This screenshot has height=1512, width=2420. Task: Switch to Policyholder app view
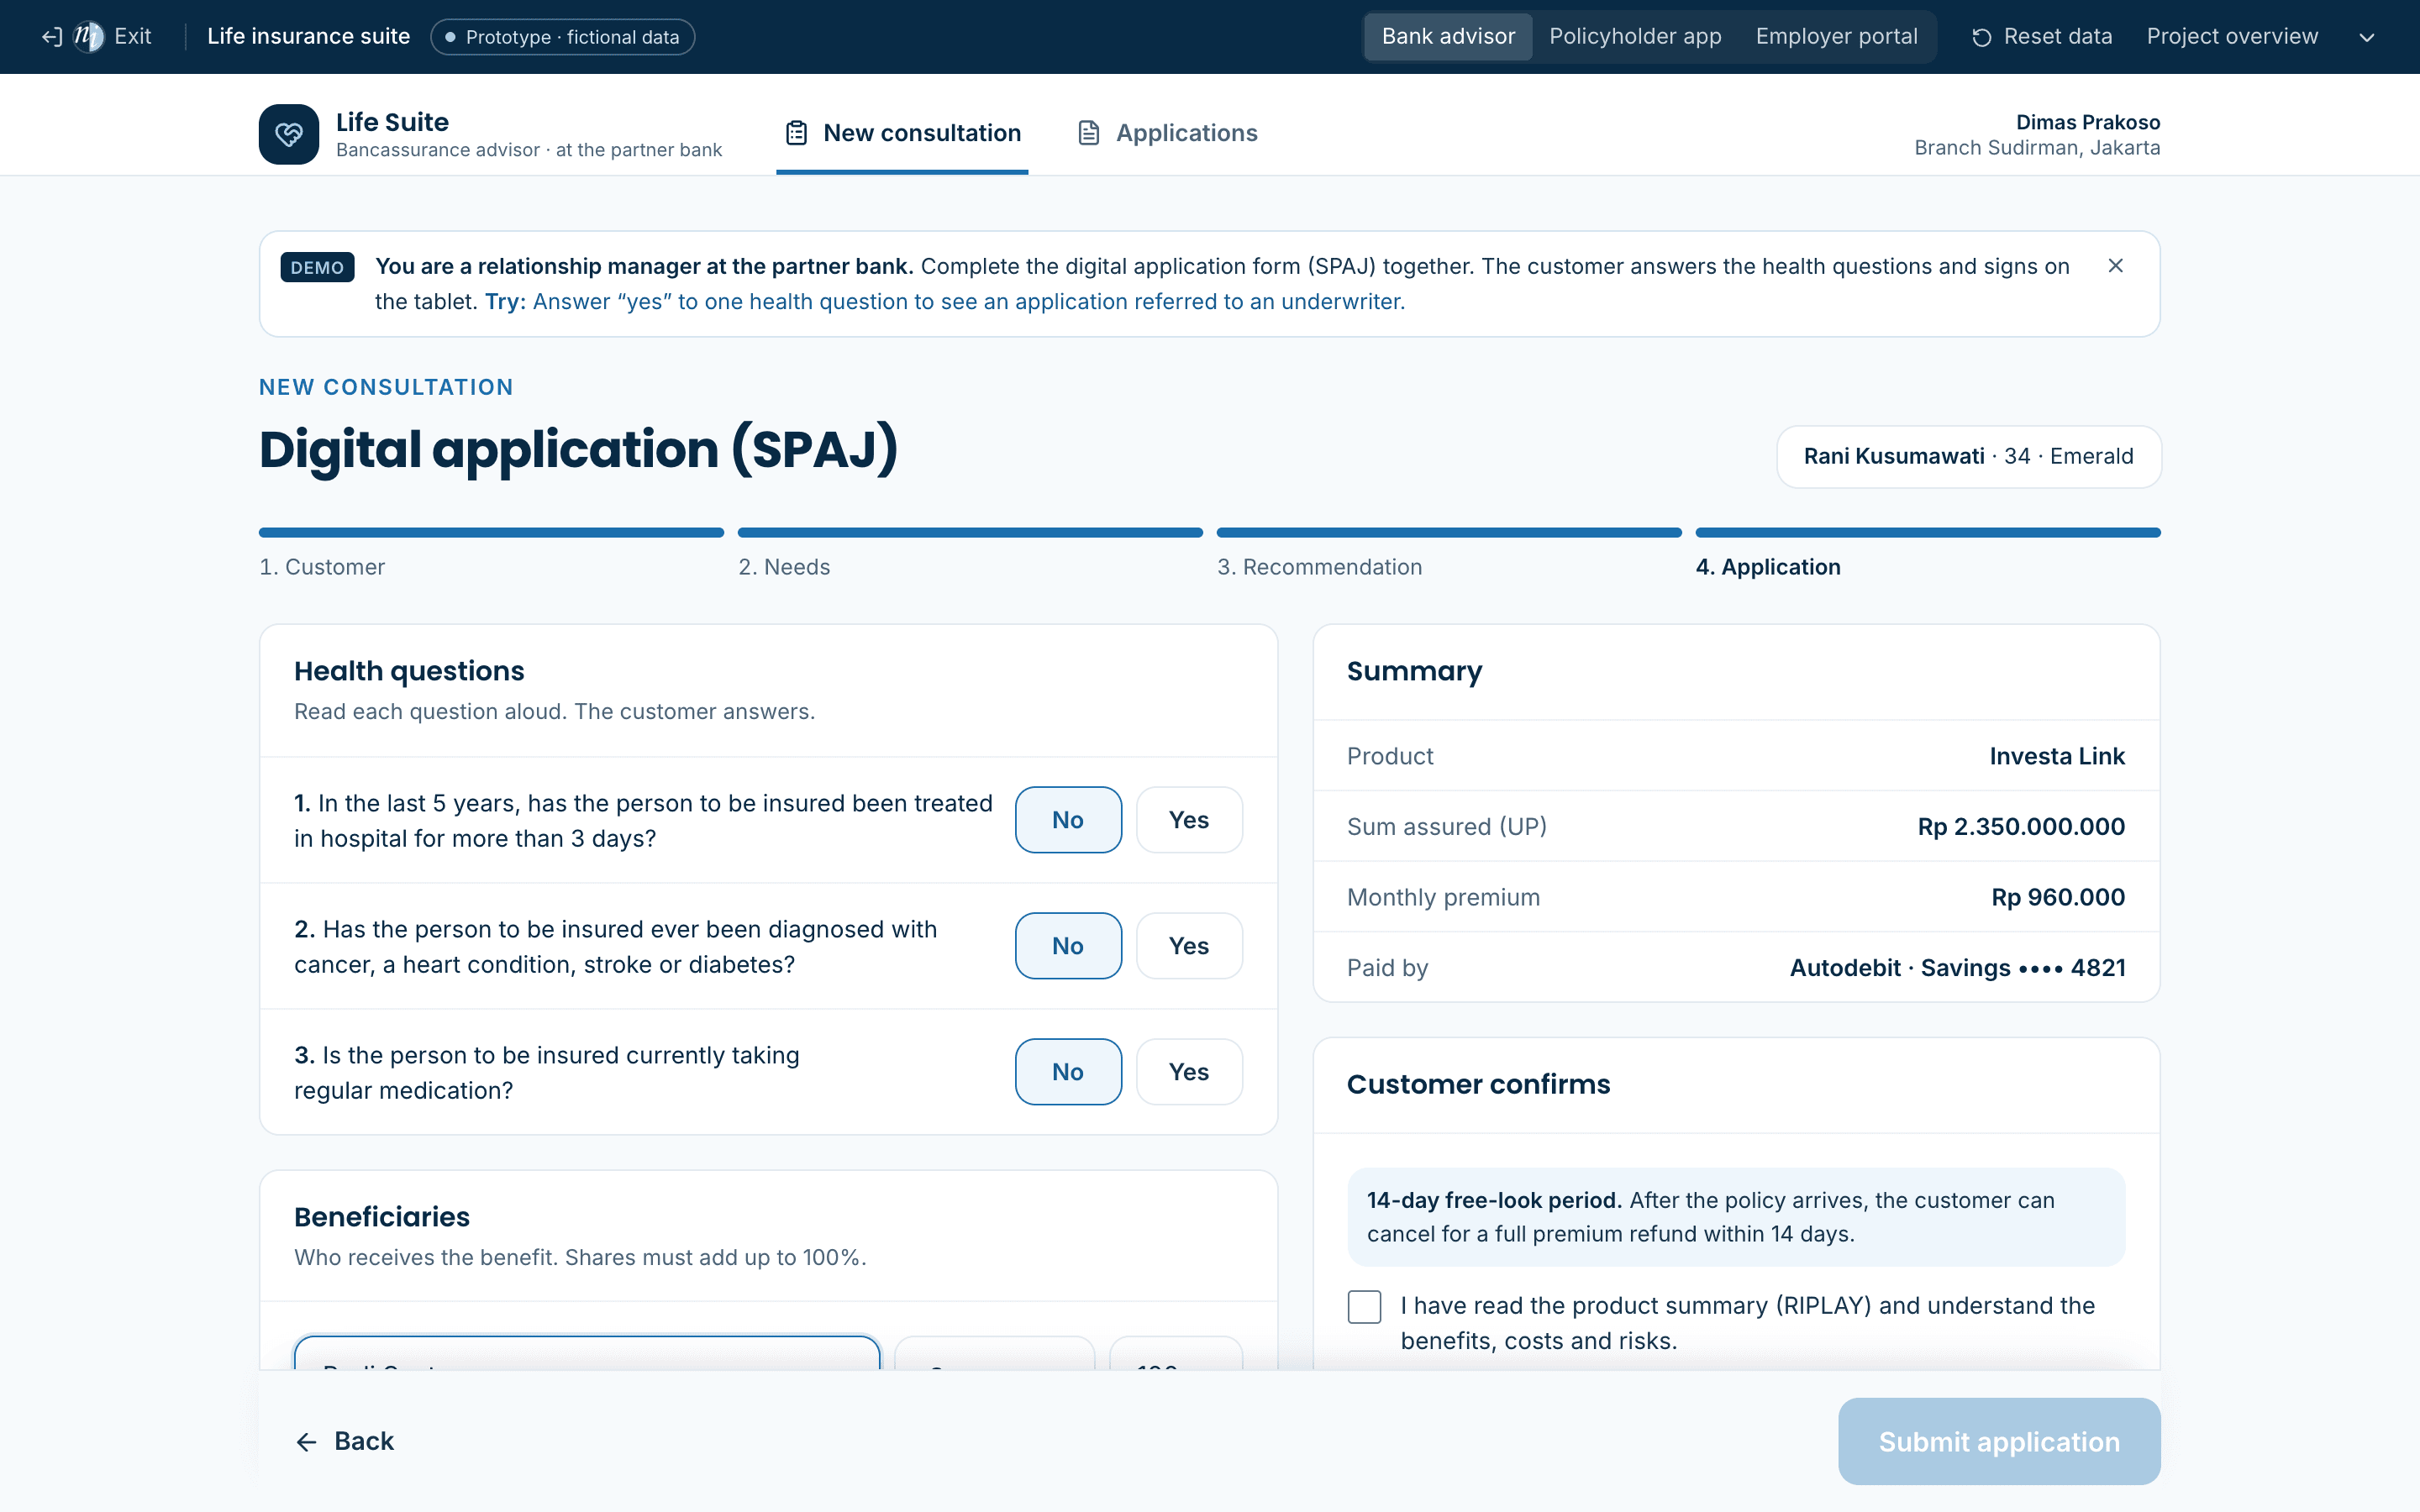coord(1635,37)
